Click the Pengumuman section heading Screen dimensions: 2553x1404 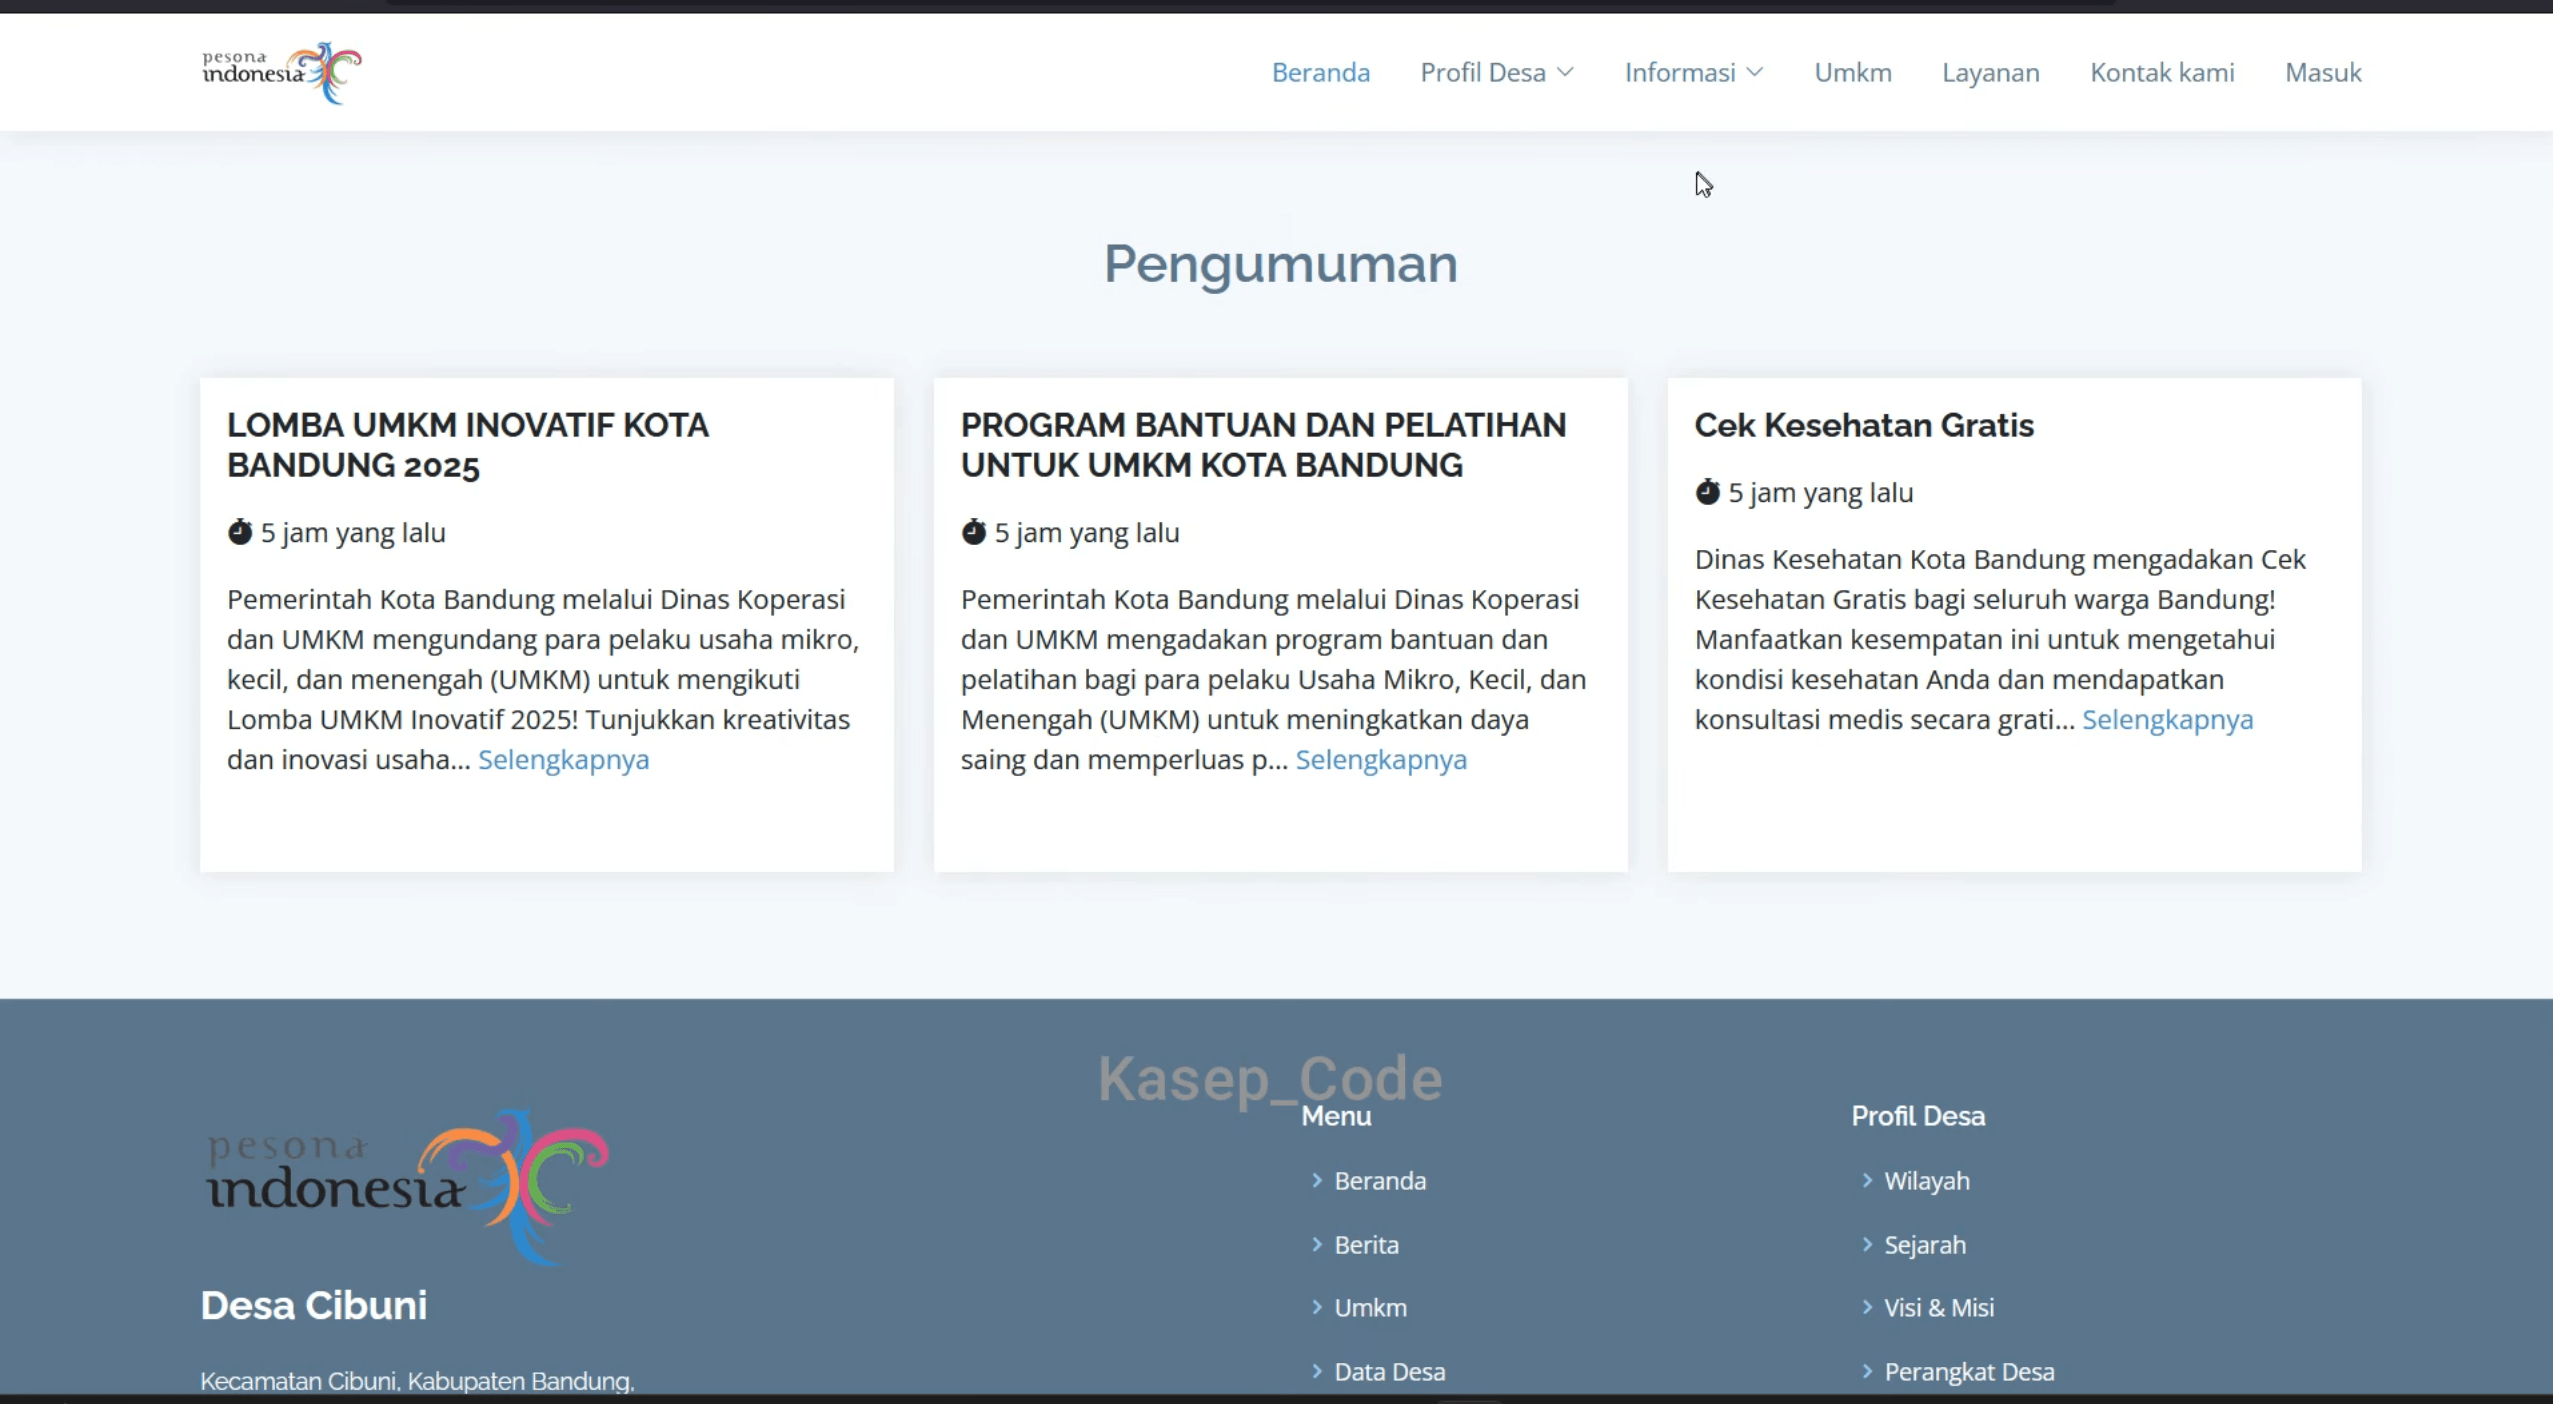pos(1280,264)
